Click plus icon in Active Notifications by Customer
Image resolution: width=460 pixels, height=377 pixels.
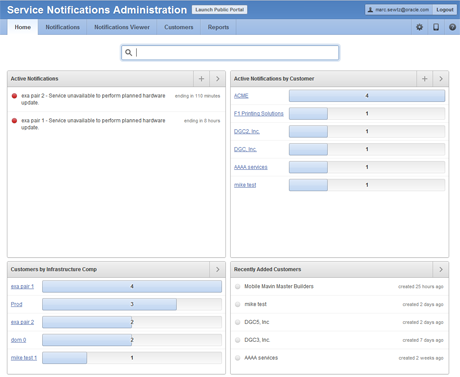pyautogui.click(x=424, y=79)
